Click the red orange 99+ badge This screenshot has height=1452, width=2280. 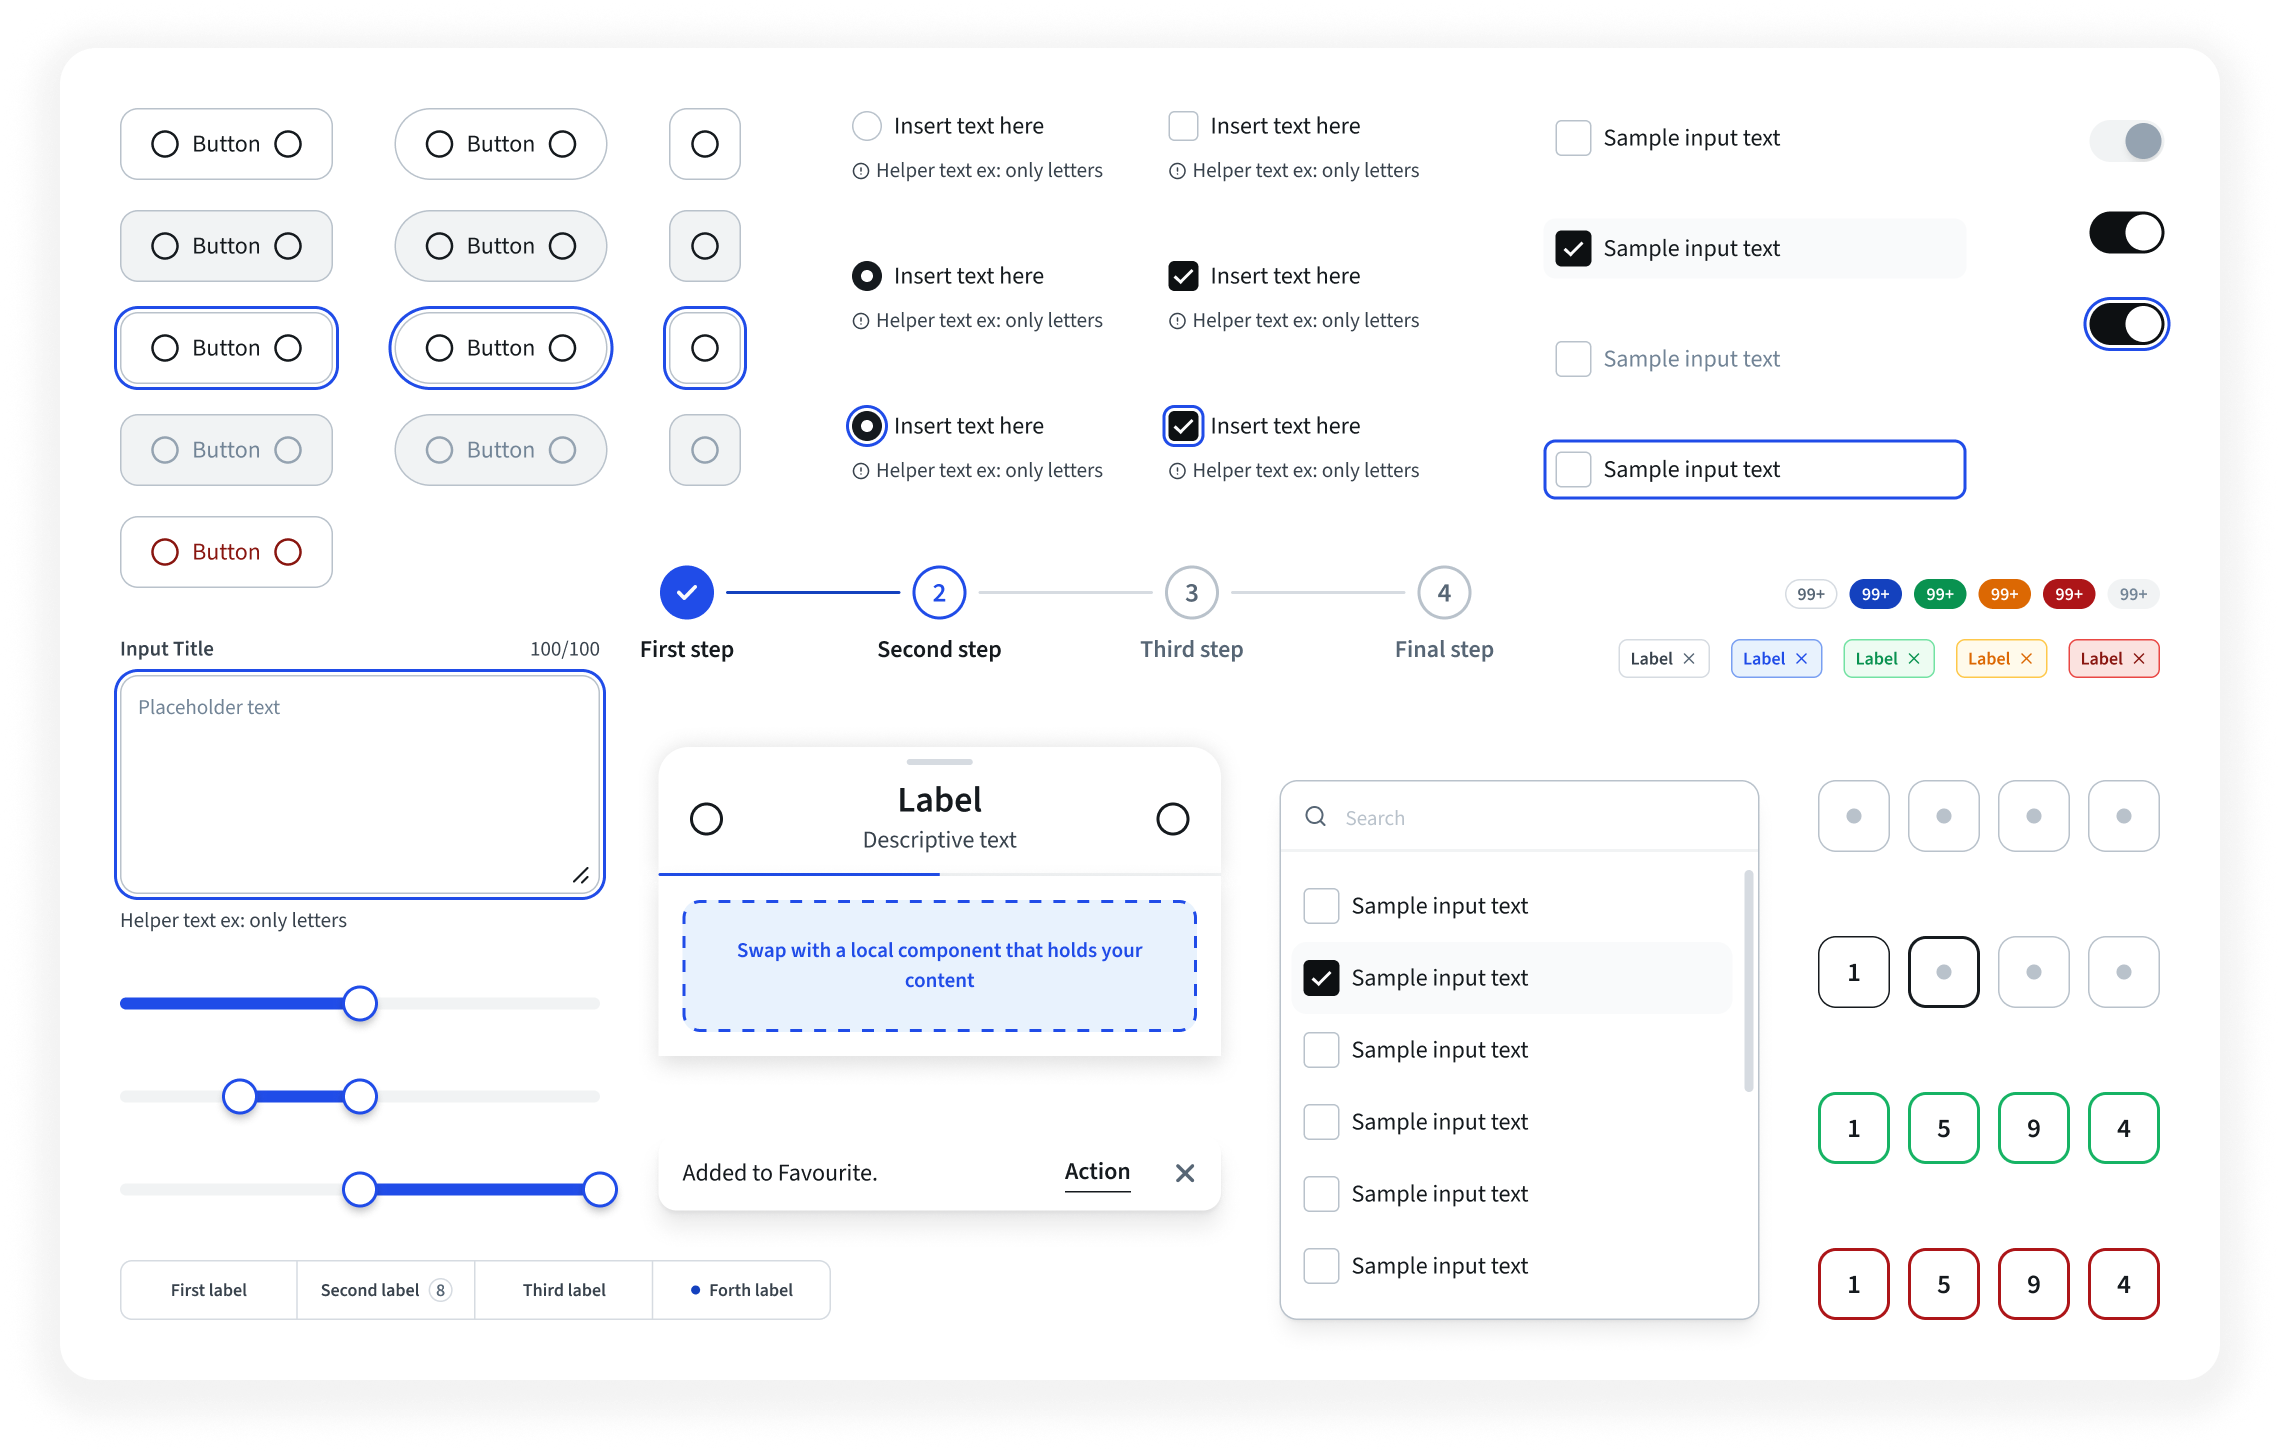(x=2004, y=594)
